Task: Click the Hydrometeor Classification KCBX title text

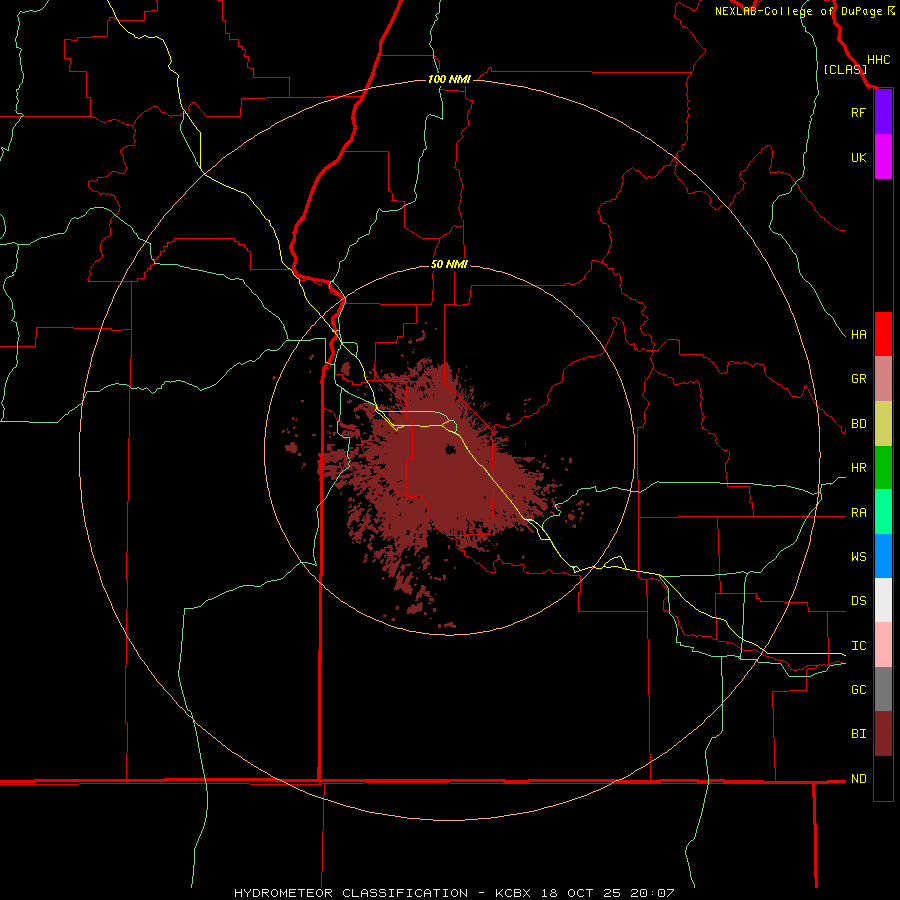Action: pos(454,893)
